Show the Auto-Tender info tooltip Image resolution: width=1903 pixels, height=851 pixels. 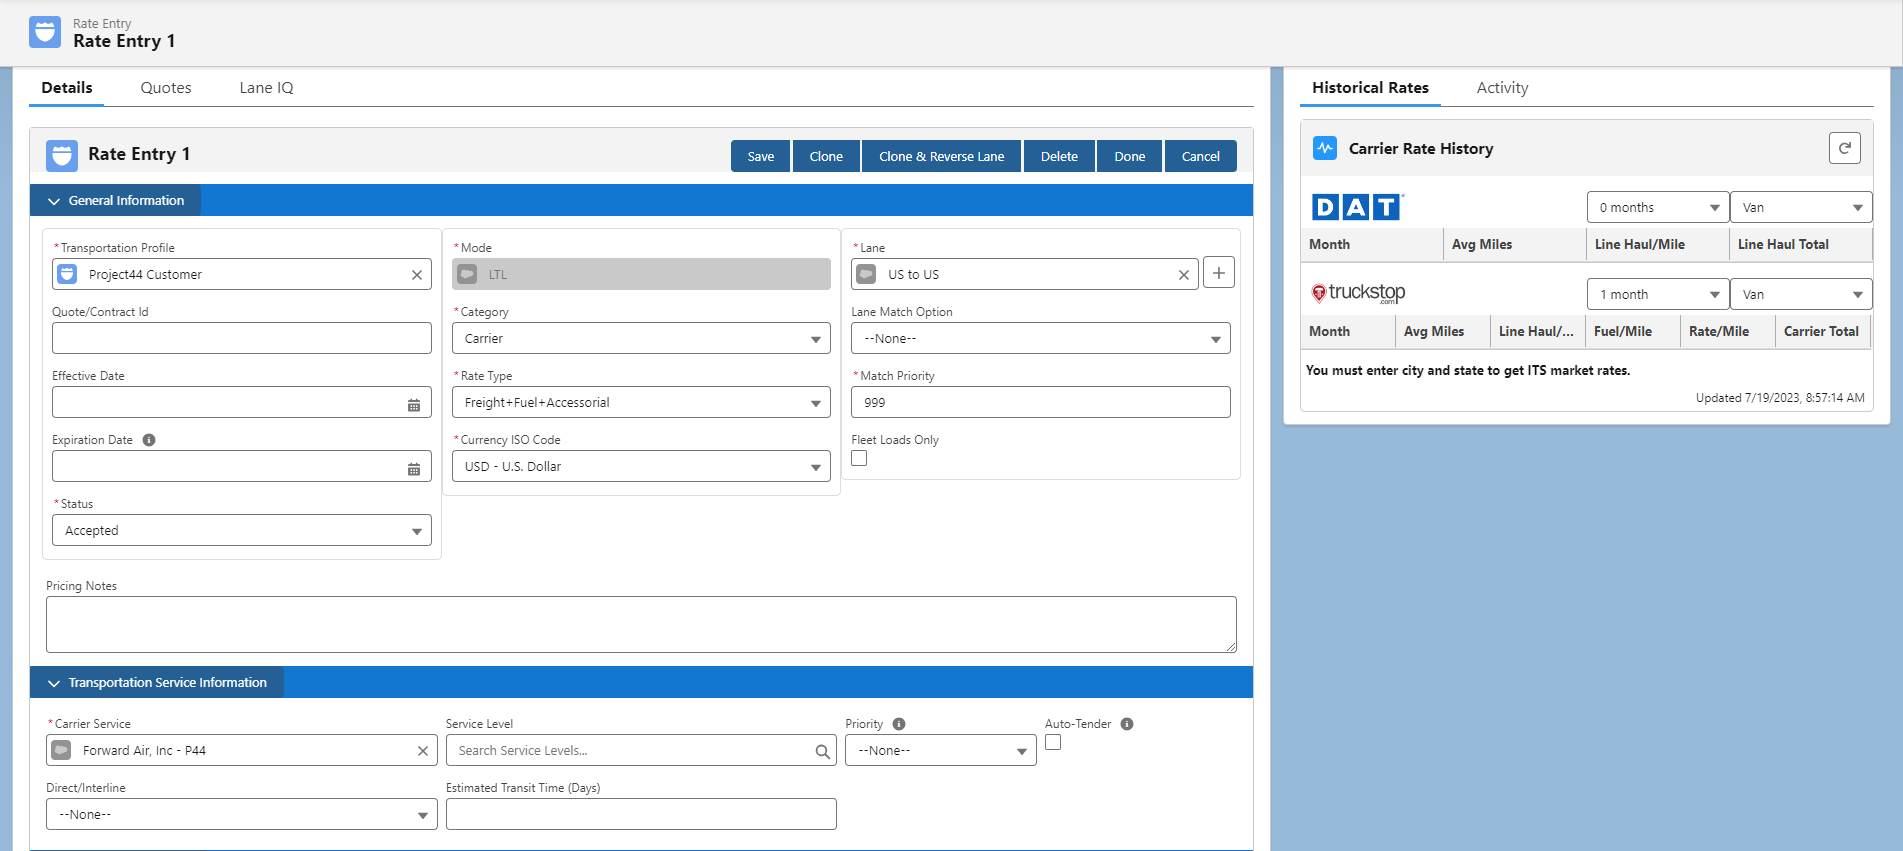point(1127,724)
